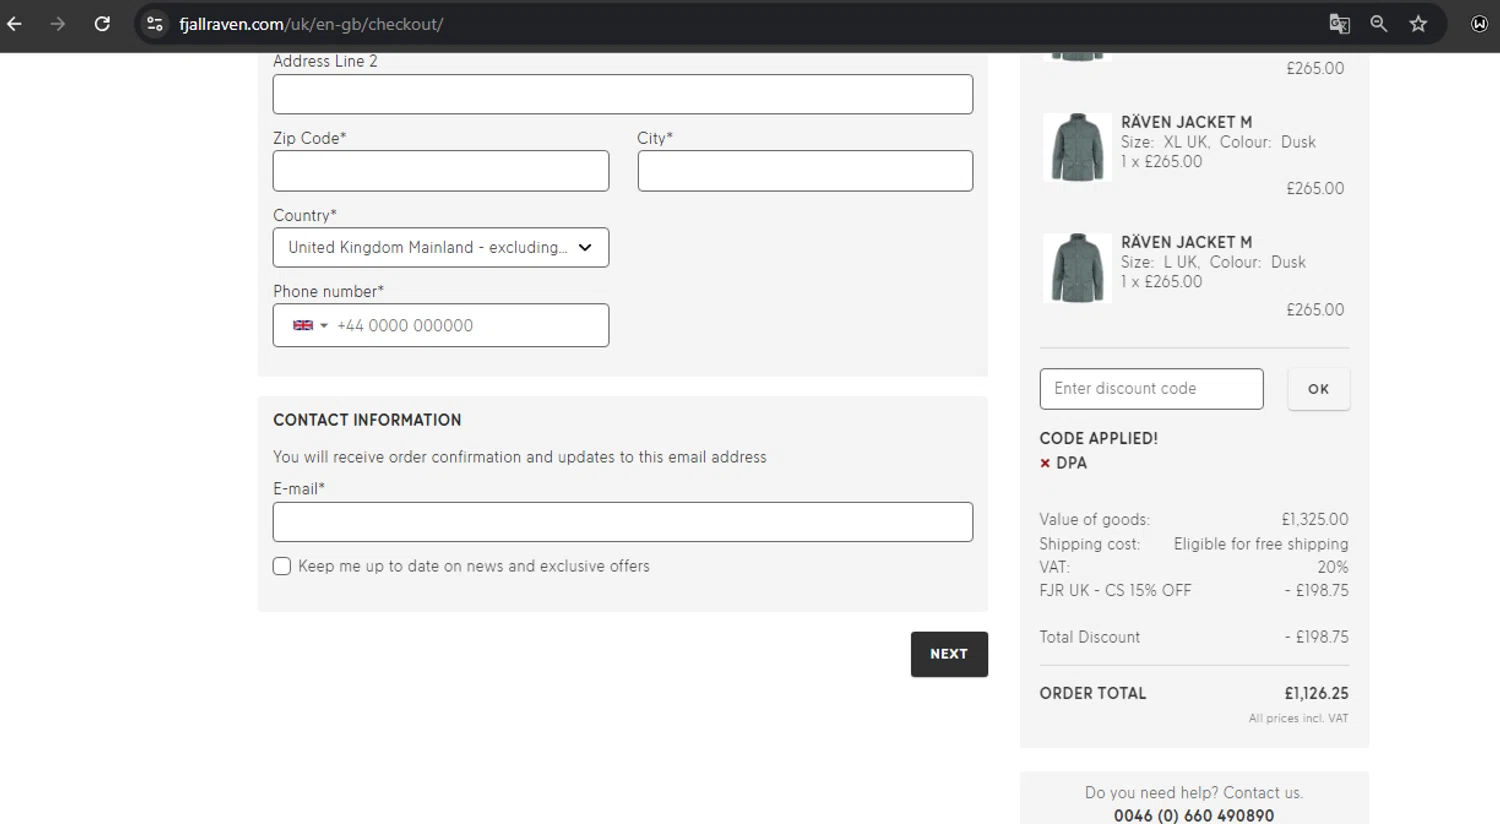This screenshot has height=824, width=1500.
Task: Click the translate page icon
Action: click(x=1339, y=24)
